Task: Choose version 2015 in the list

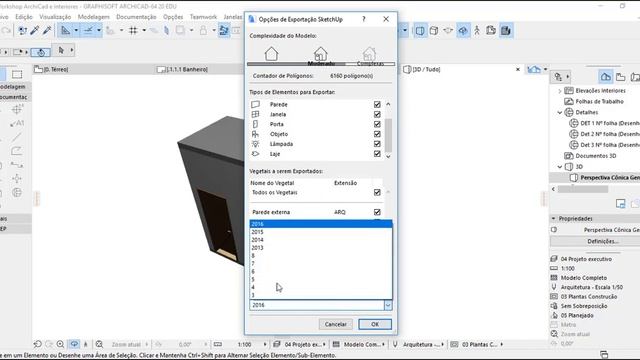Action: click(x=321, y=232)
